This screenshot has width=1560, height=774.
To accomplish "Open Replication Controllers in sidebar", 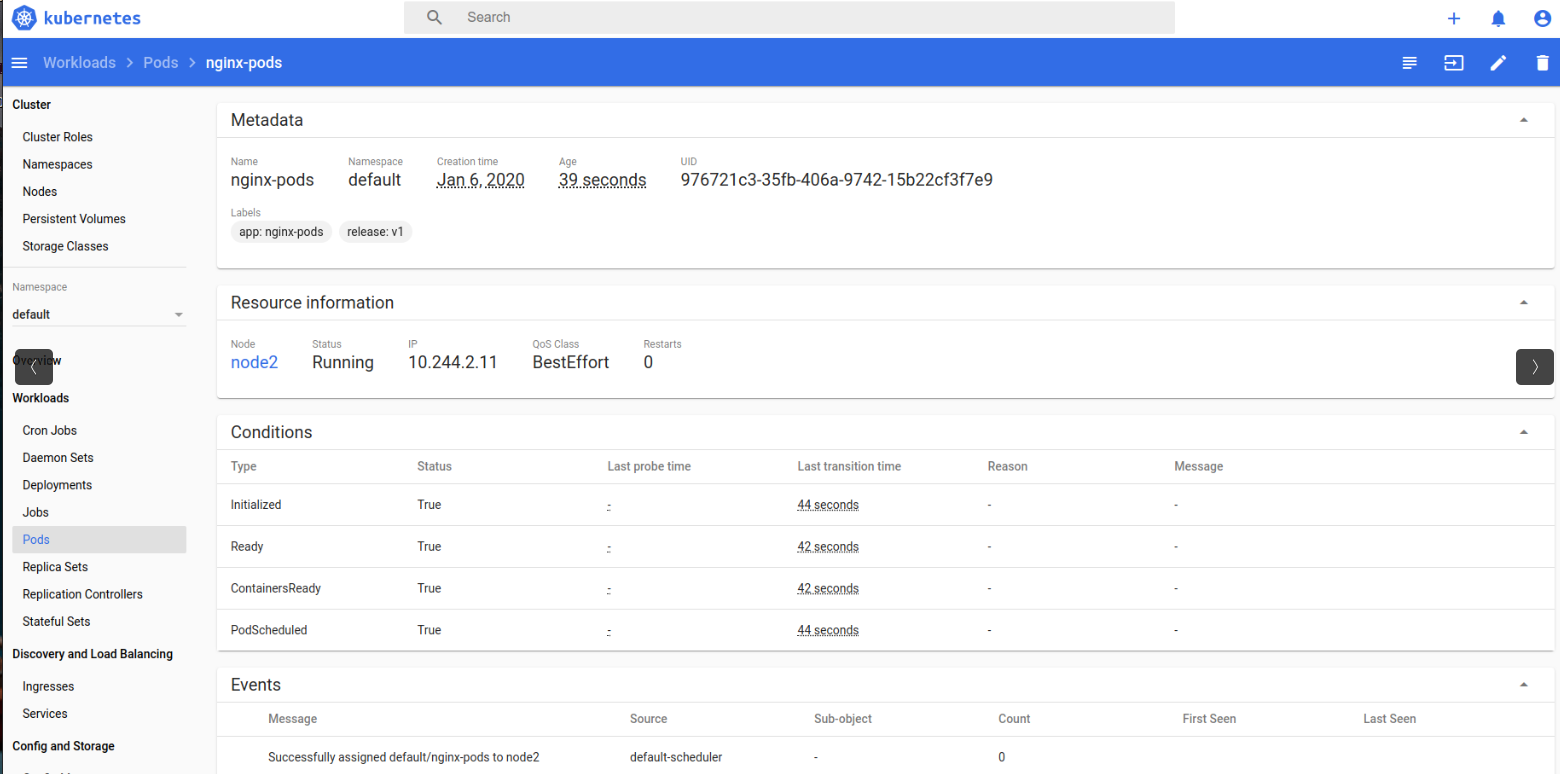I will 83,594.
